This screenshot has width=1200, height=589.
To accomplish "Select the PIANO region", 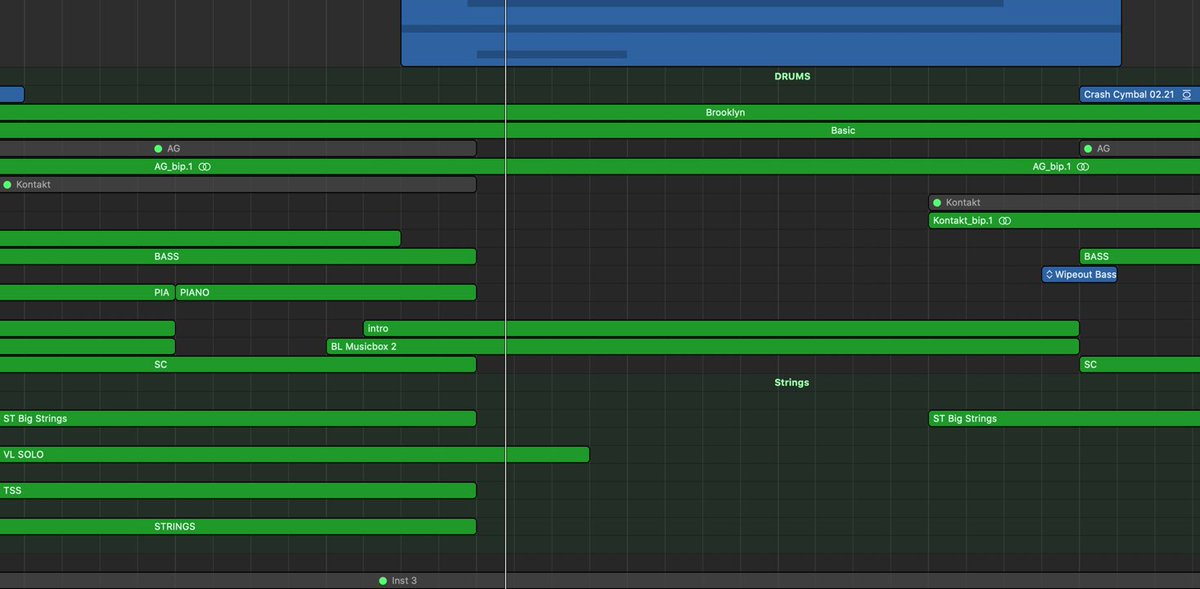I will tap(326, 293).
